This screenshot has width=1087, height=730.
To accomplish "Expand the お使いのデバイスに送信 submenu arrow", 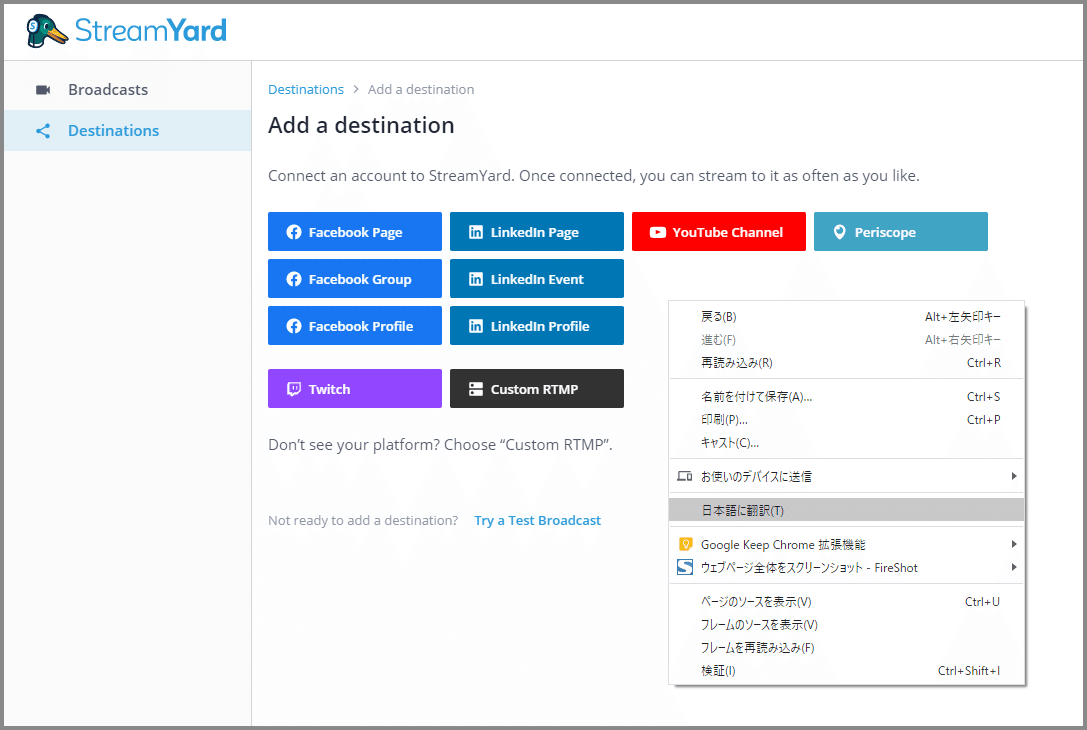I will [1013, 476].
